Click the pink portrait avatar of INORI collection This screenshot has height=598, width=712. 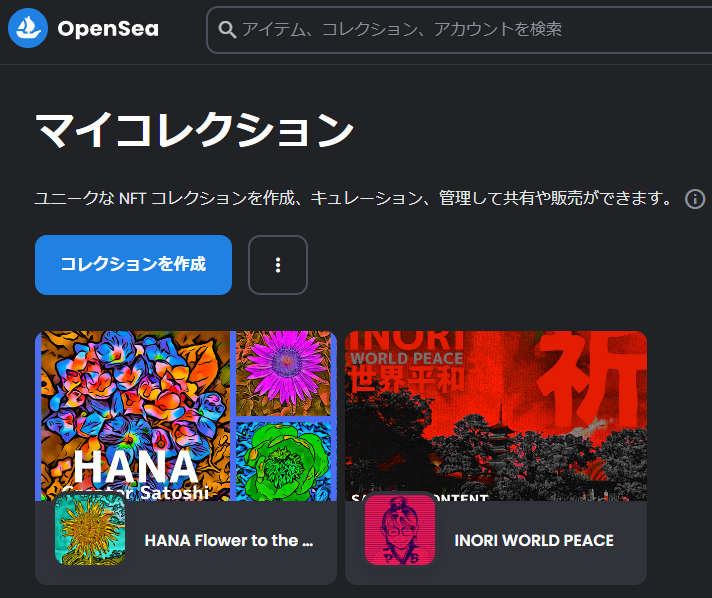400,529
